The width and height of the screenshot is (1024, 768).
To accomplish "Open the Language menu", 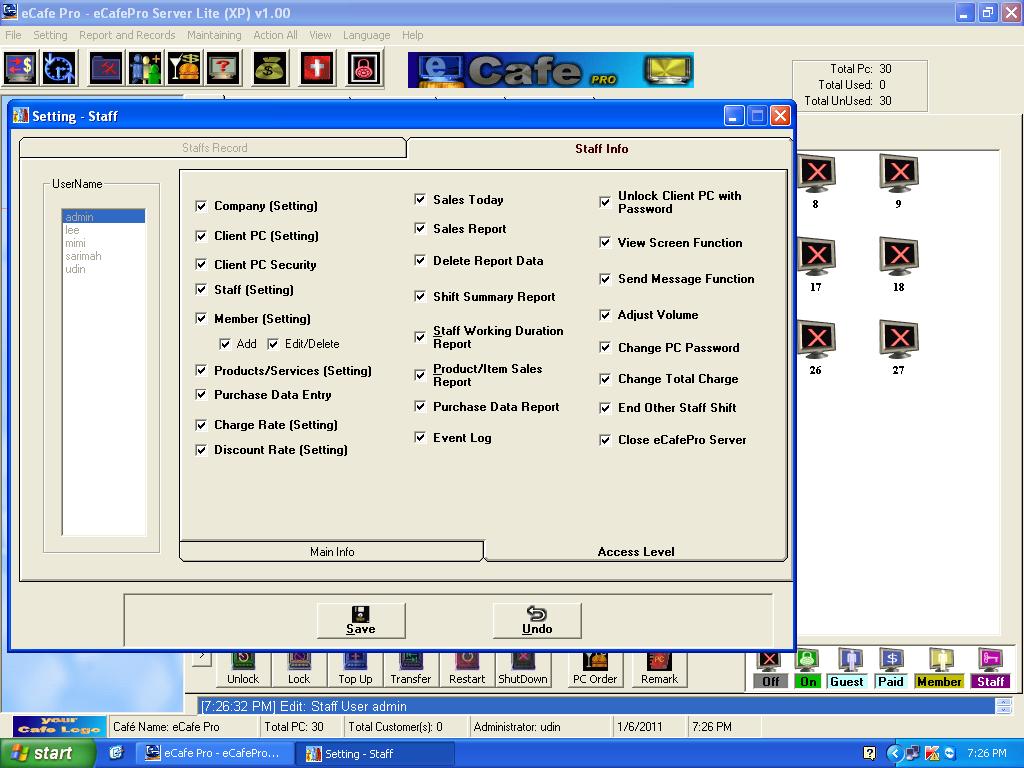I will 366,35.
